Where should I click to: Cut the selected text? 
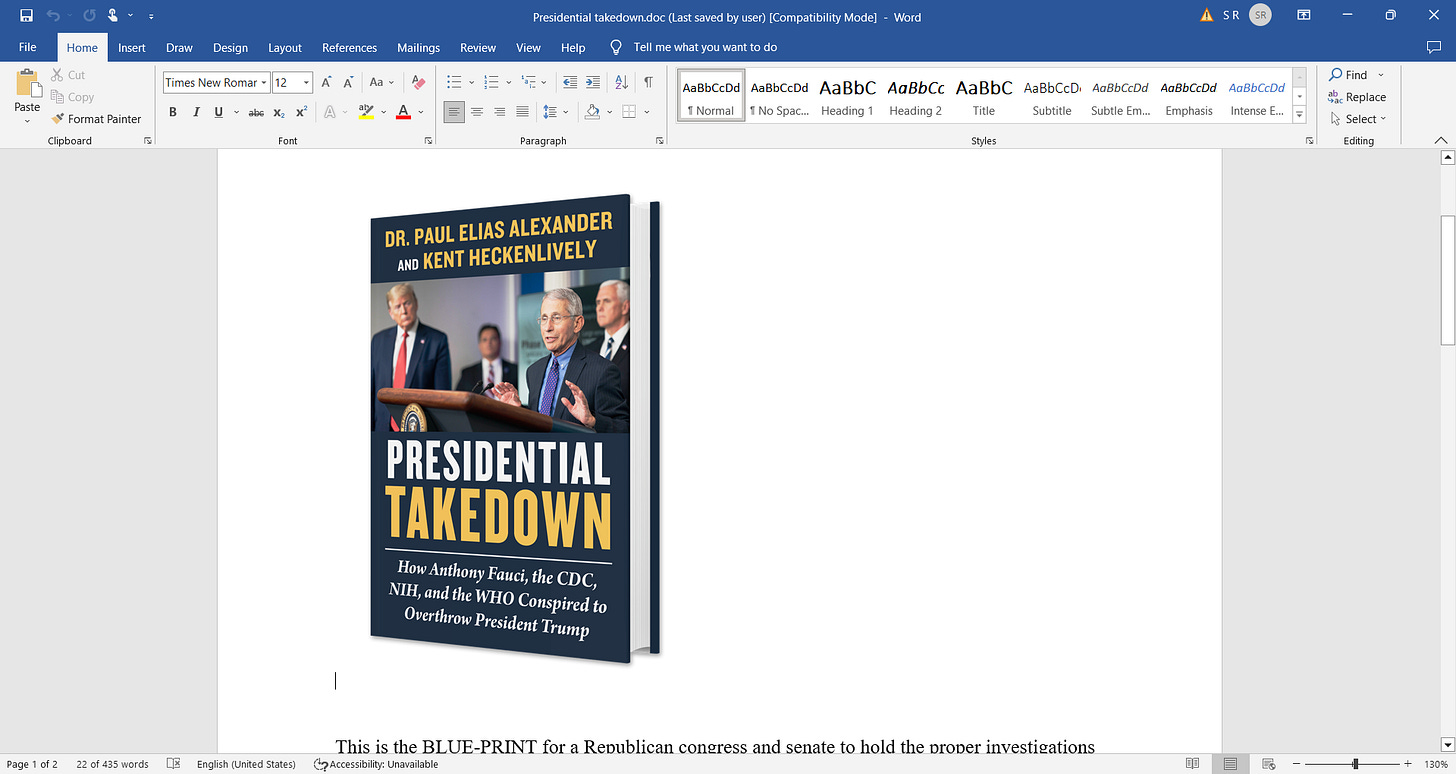[68, 75]
